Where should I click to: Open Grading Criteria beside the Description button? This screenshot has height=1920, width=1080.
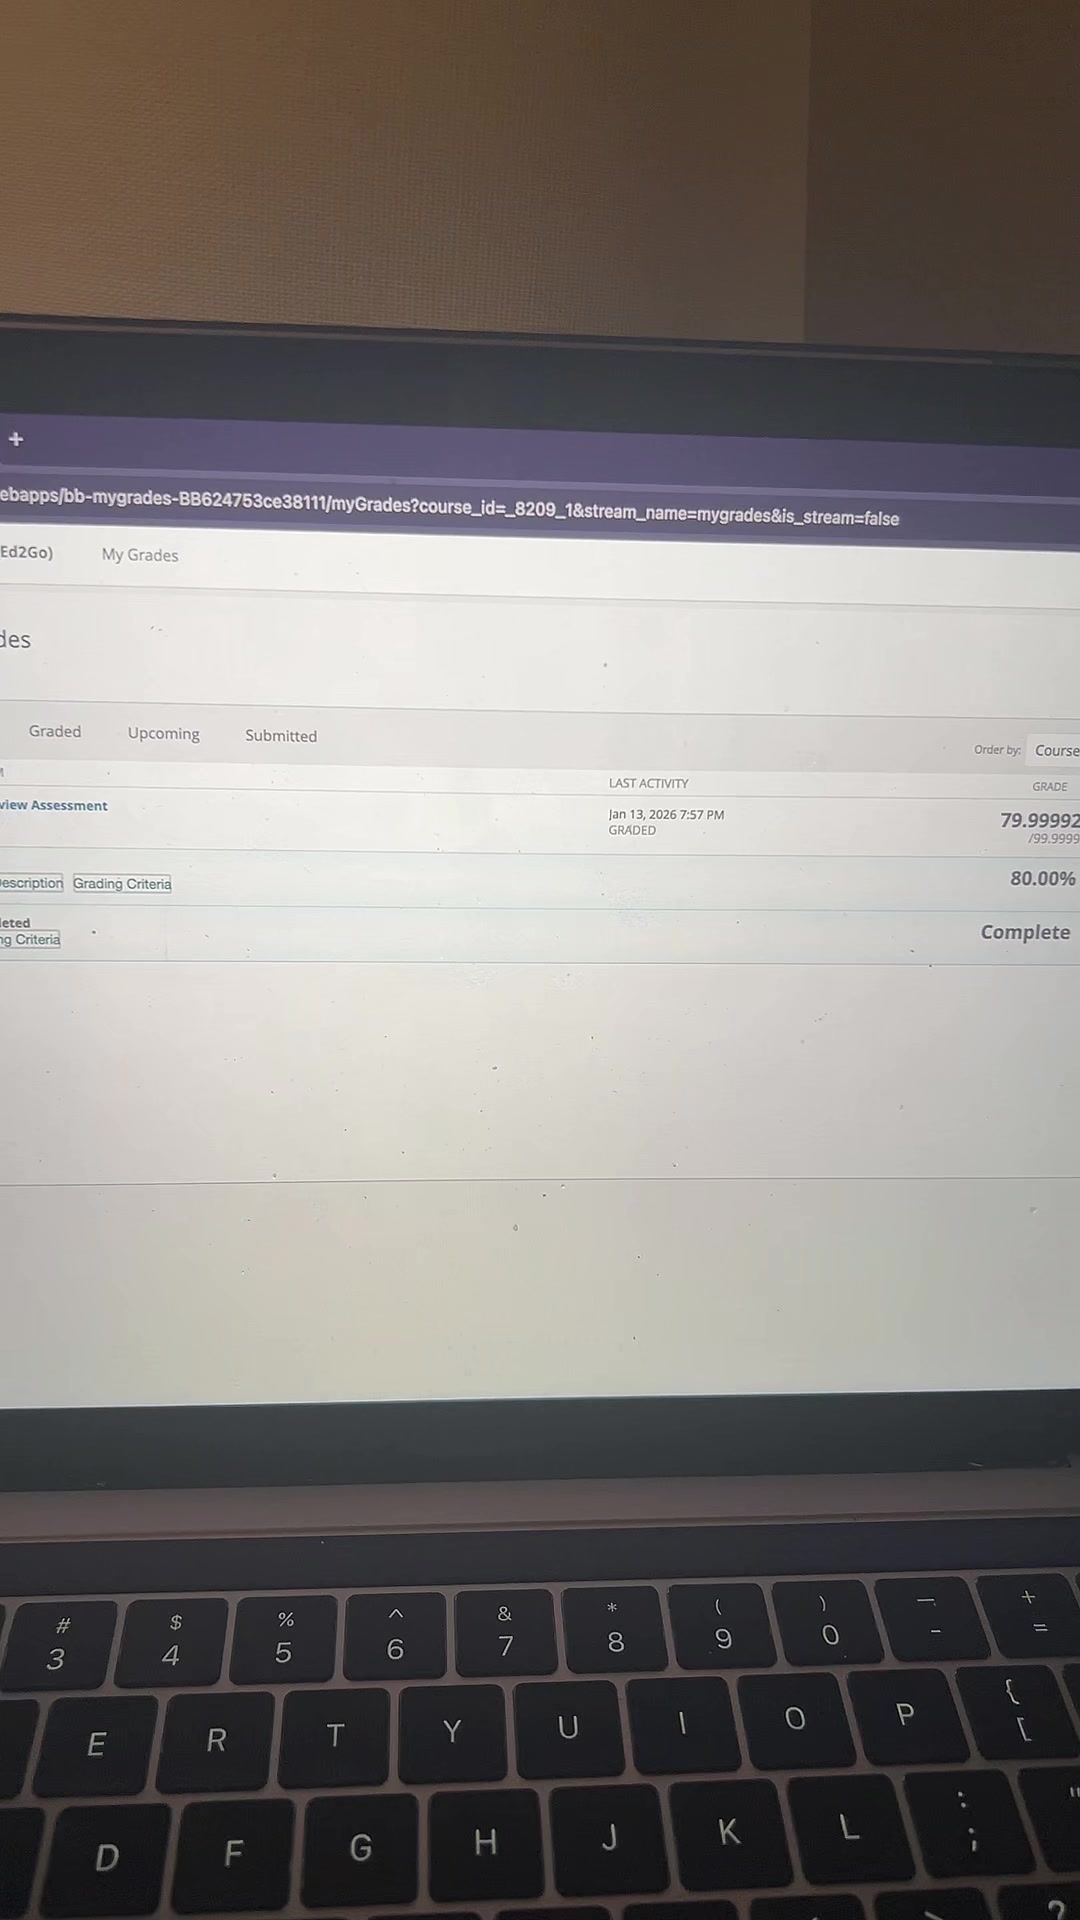click(122, 884)
